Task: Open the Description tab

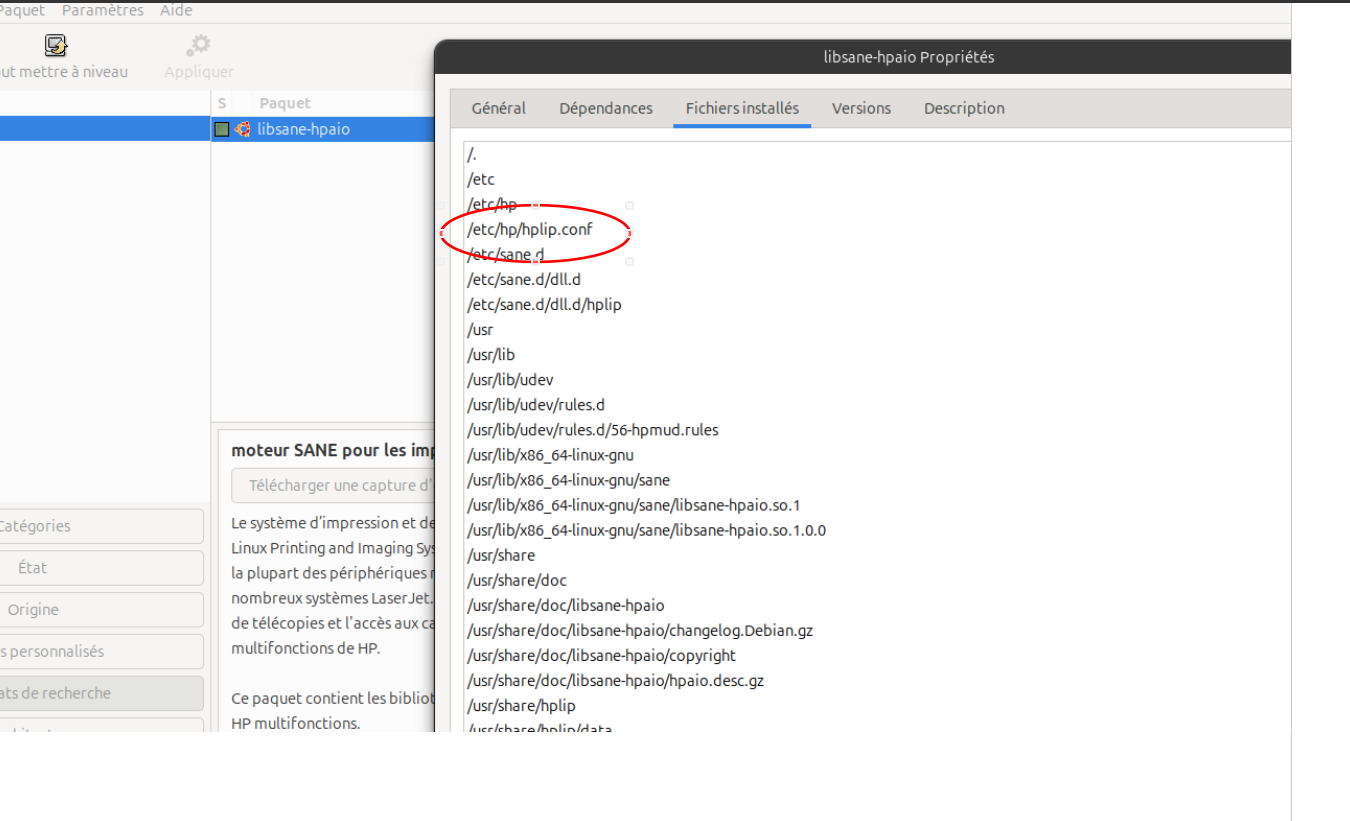Action: click(964, 108)
